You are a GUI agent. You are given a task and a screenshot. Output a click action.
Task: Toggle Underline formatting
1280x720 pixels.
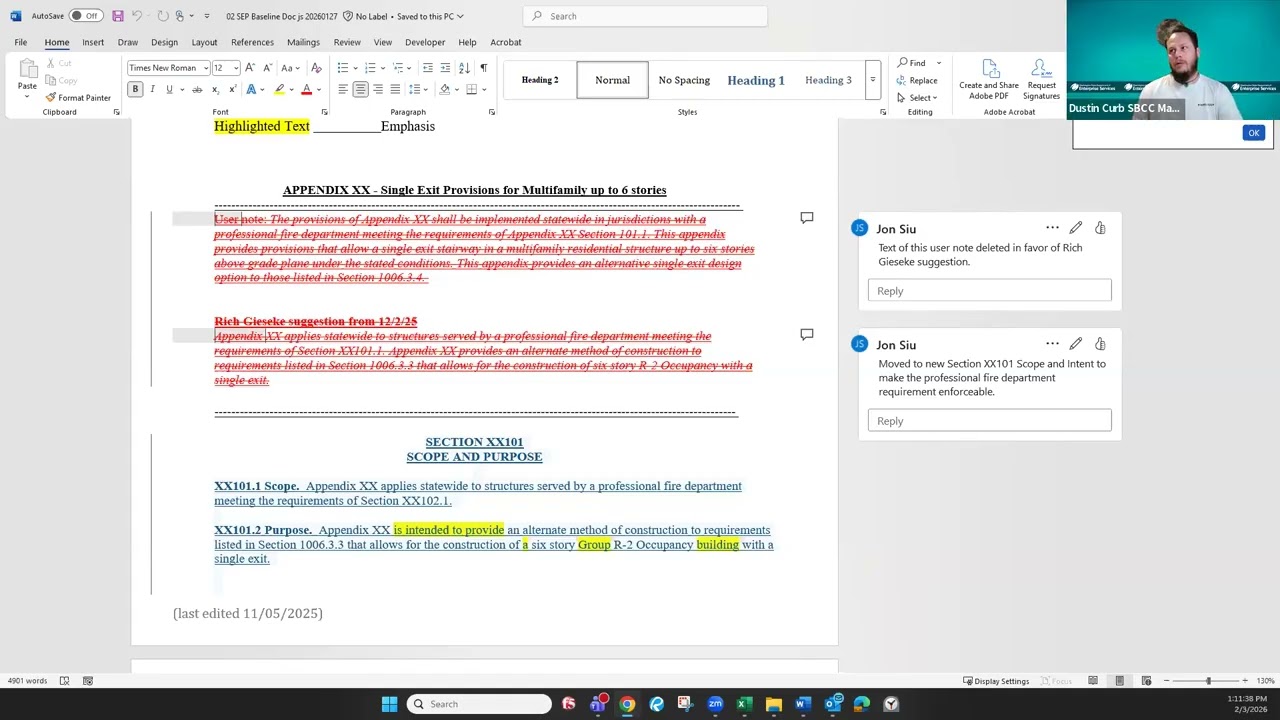(169, 90)
